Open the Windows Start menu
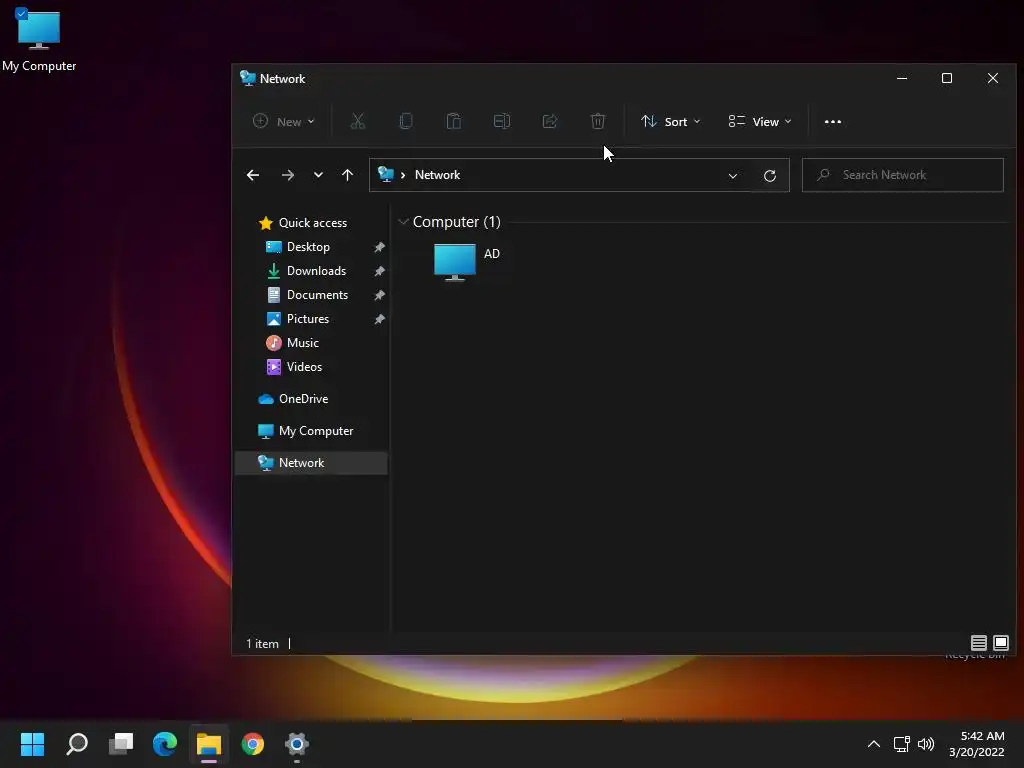1024x768 pixels. [33, 744]
